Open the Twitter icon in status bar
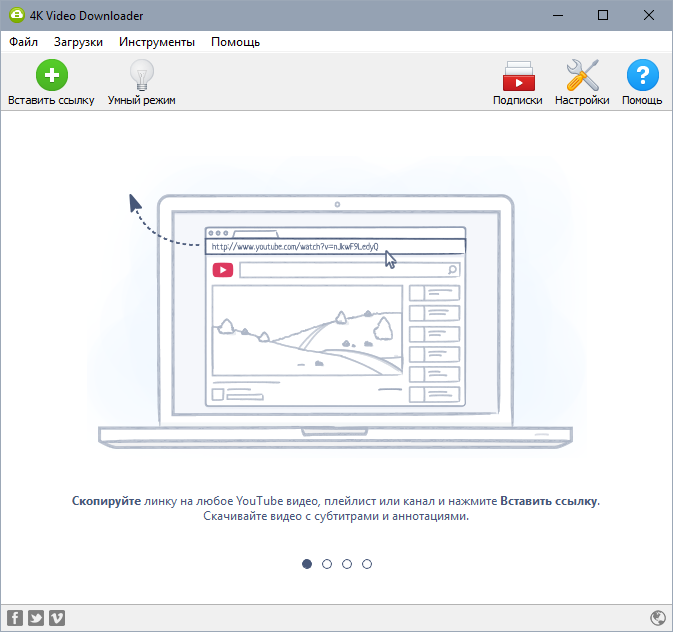The image size is (673, 632). point(36,618)
